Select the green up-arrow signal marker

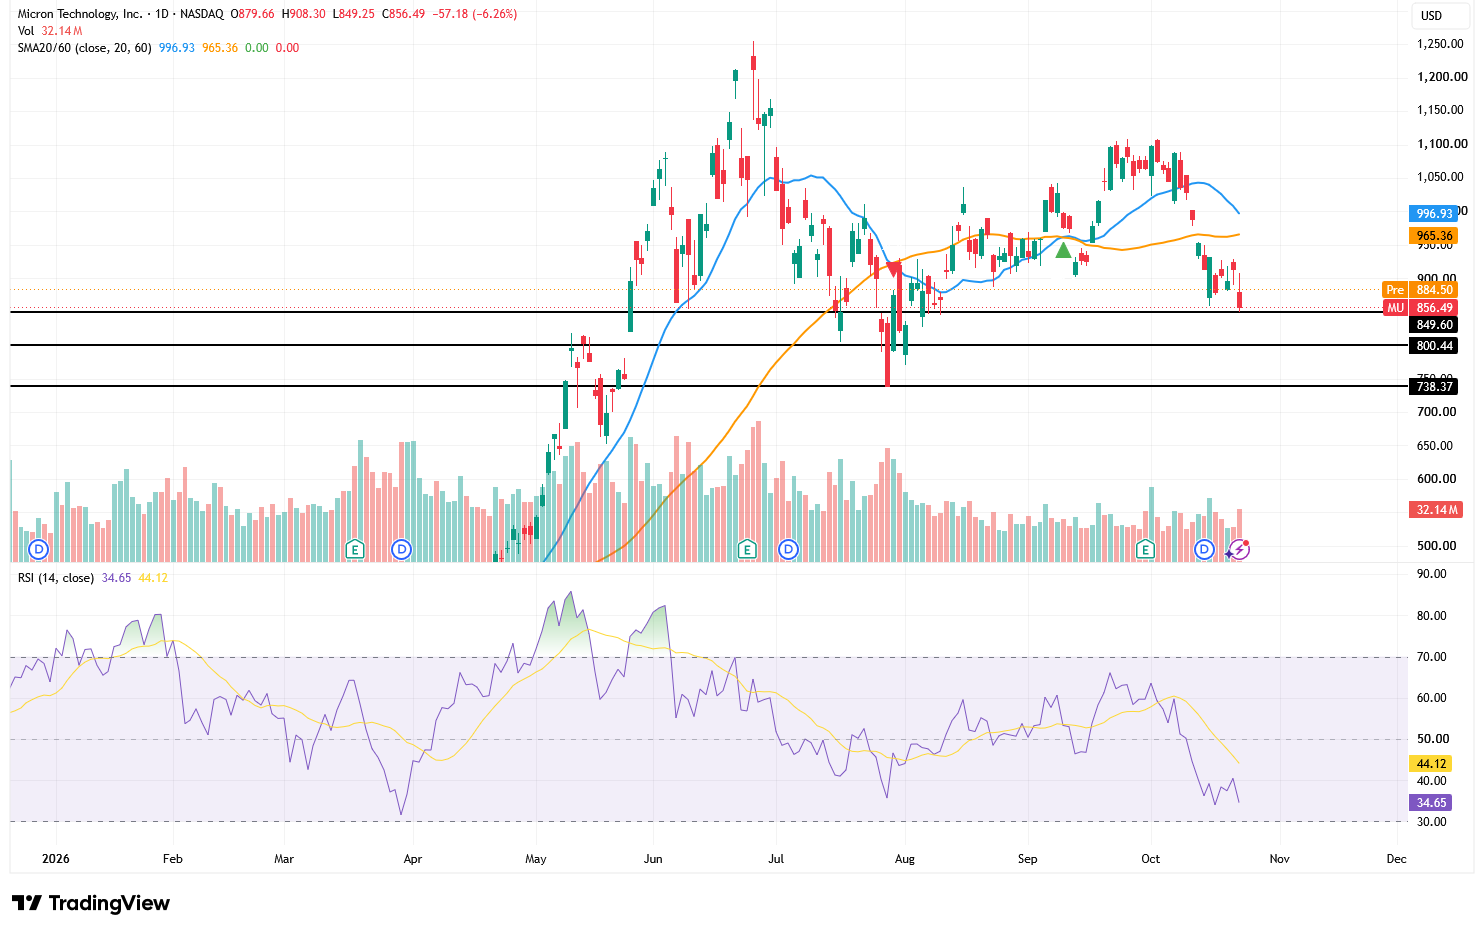coord(1064,250)
